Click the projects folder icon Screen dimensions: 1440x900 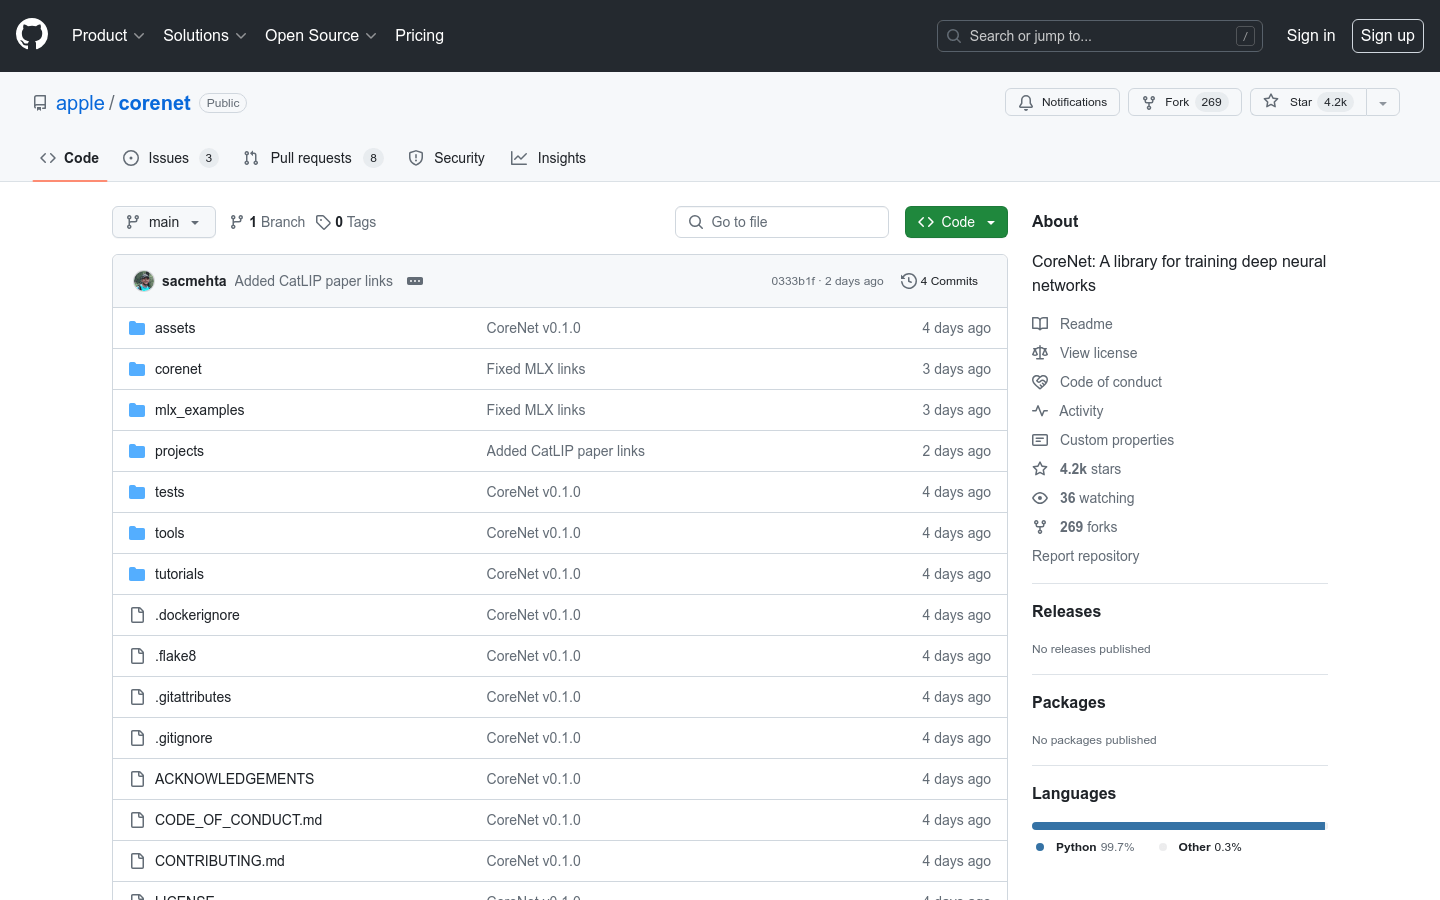[137, 451]
